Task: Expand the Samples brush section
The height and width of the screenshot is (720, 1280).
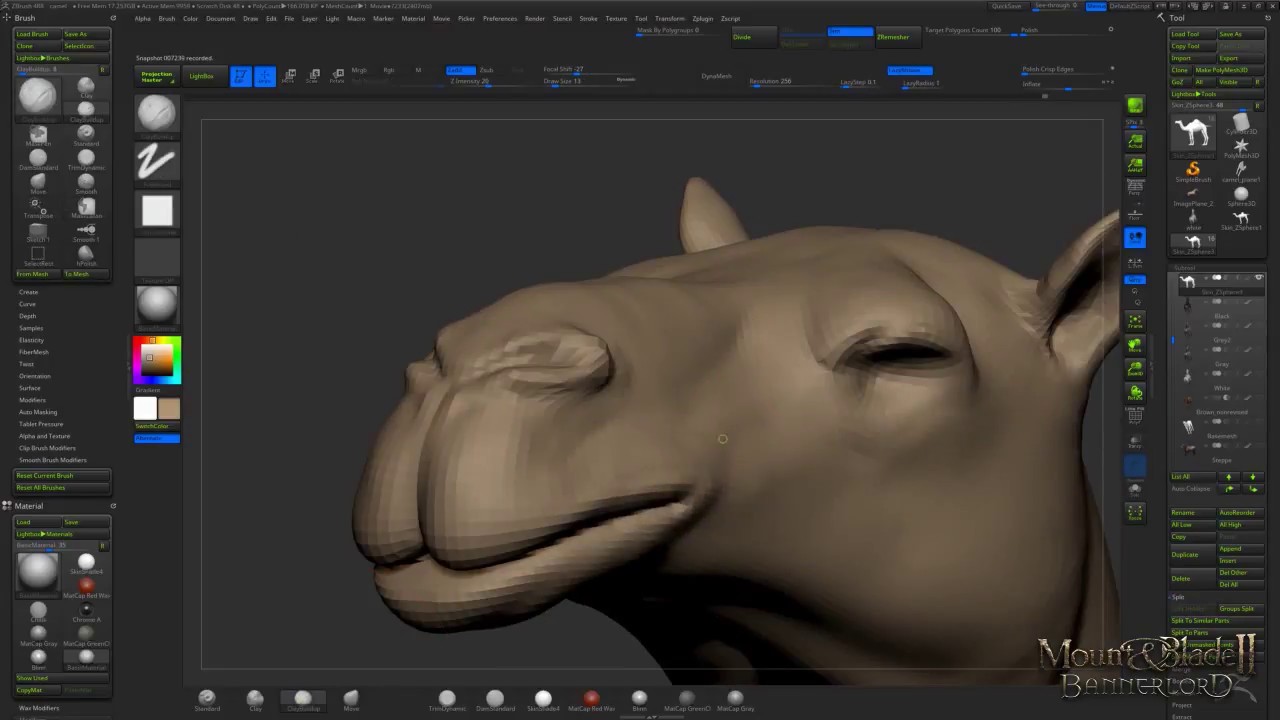Action: tap(31, 328)
